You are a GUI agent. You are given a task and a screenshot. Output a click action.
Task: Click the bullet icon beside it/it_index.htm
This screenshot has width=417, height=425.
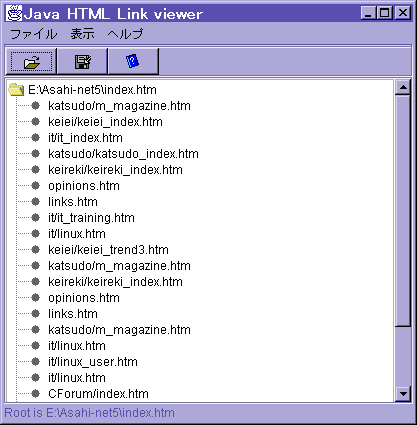tap(36, 138)
